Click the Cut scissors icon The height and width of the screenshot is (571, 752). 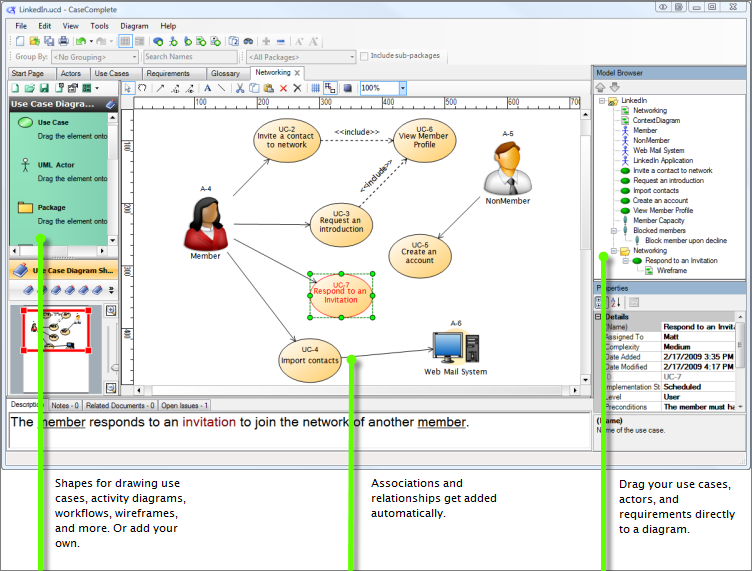240,88
